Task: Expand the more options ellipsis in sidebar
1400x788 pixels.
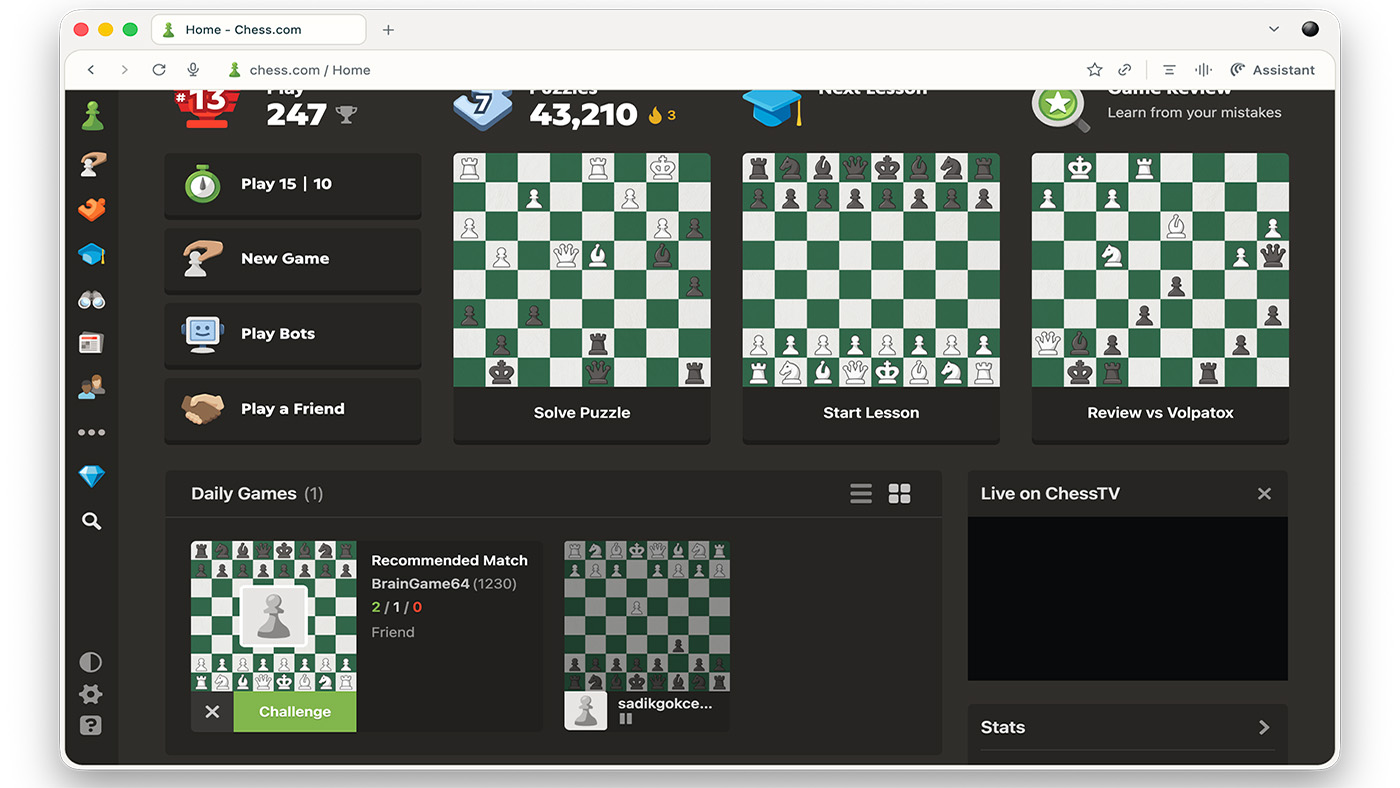Action: pos(92,433)
